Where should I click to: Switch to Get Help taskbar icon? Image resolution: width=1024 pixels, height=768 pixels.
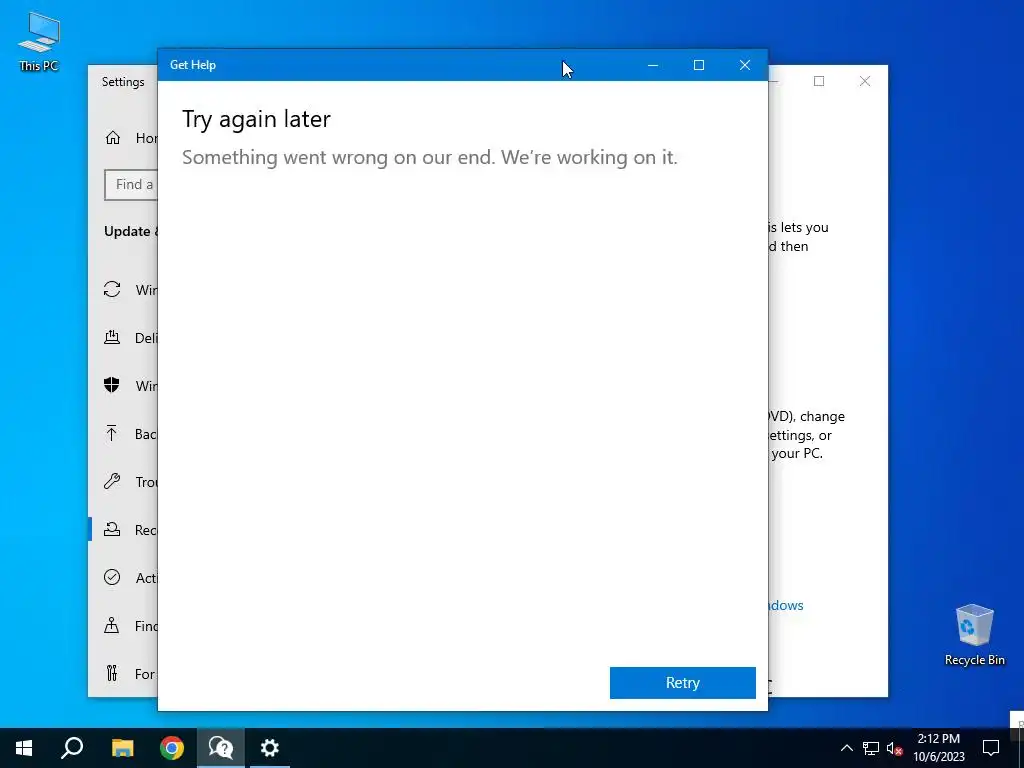[221, 748]
